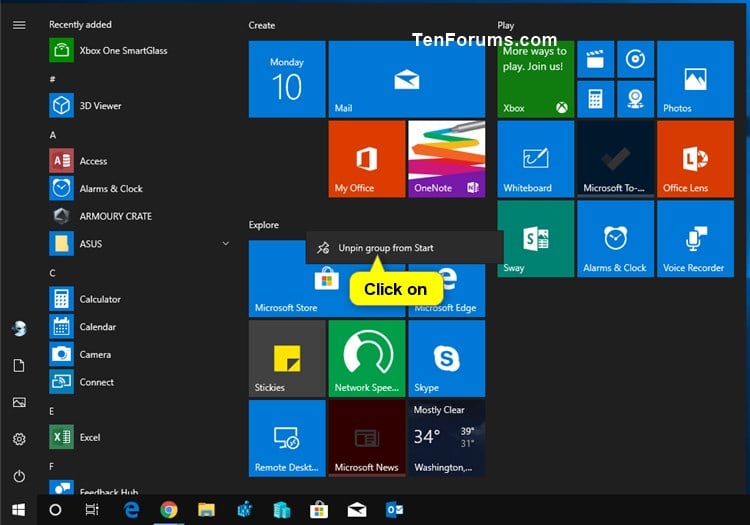Open the user account icon in sidebar
Viewport: 750px width, 525px height.
point(19,328)
